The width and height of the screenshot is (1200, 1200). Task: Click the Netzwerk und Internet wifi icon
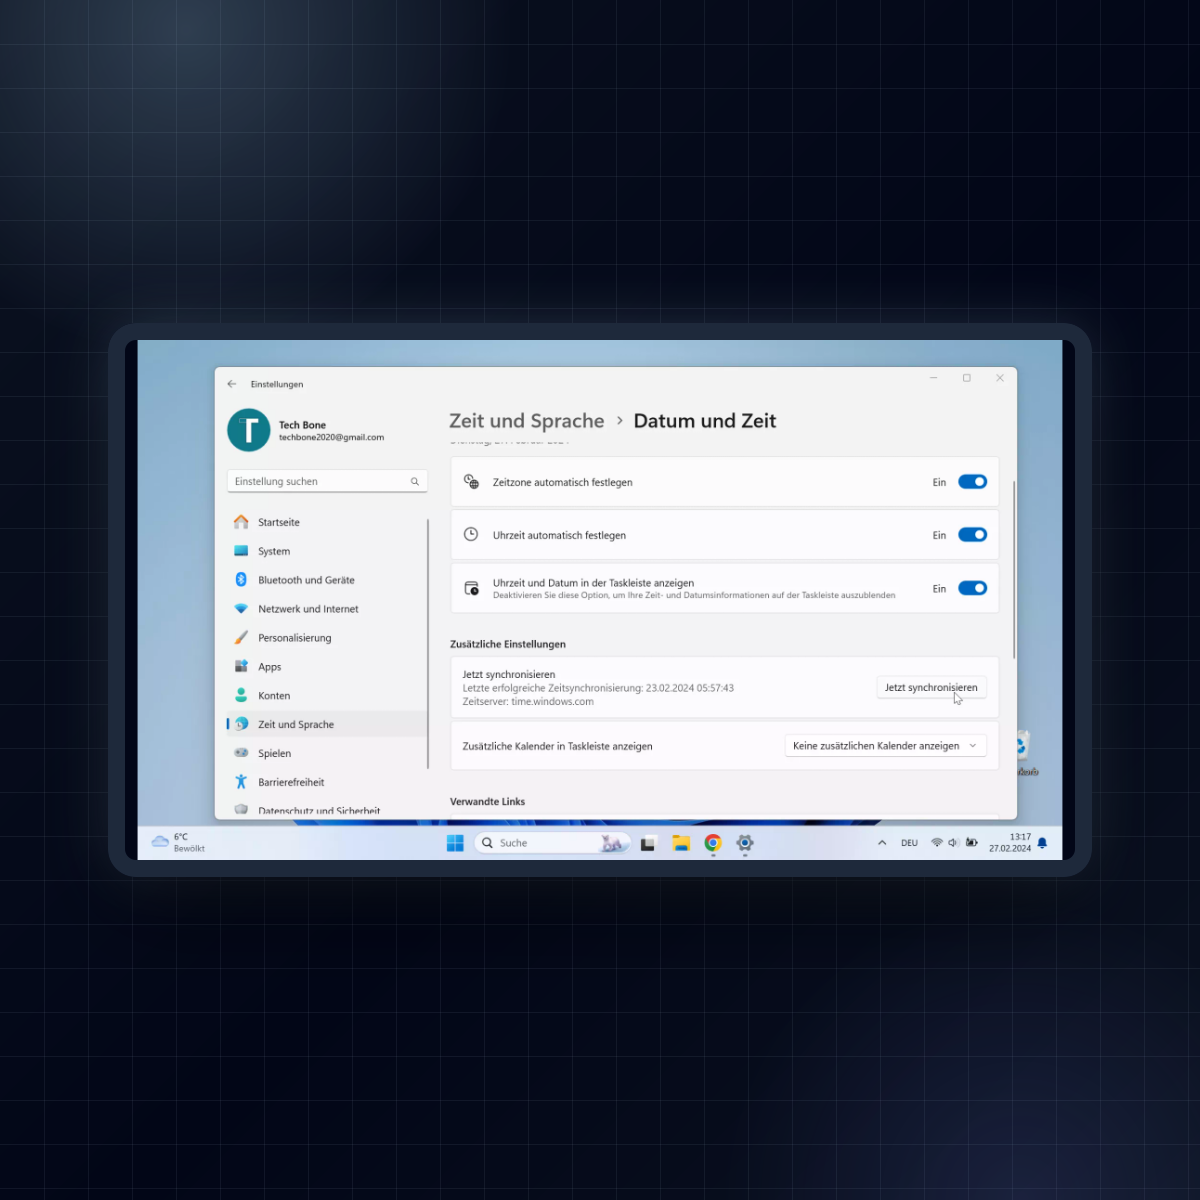coord(241,609)
